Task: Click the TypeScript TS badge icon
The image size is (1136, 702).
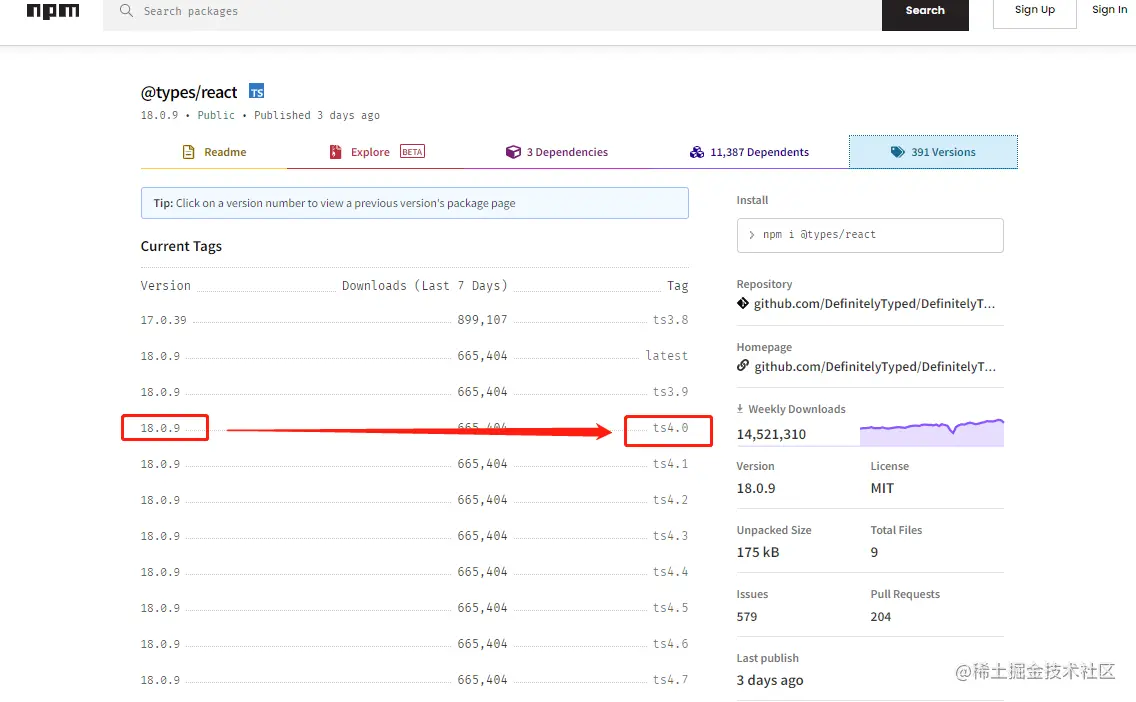Action: 256,91
